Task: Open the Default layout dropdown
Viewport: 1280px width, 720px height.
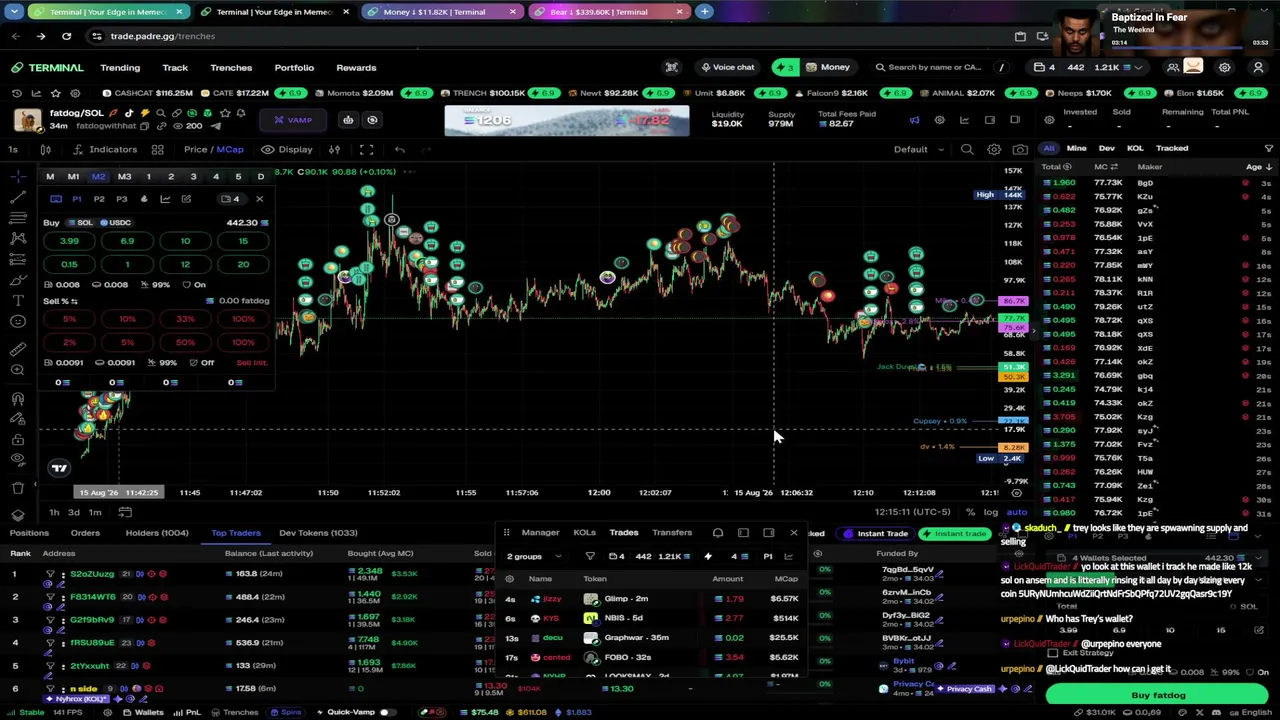Action: (x=918, y=150)
